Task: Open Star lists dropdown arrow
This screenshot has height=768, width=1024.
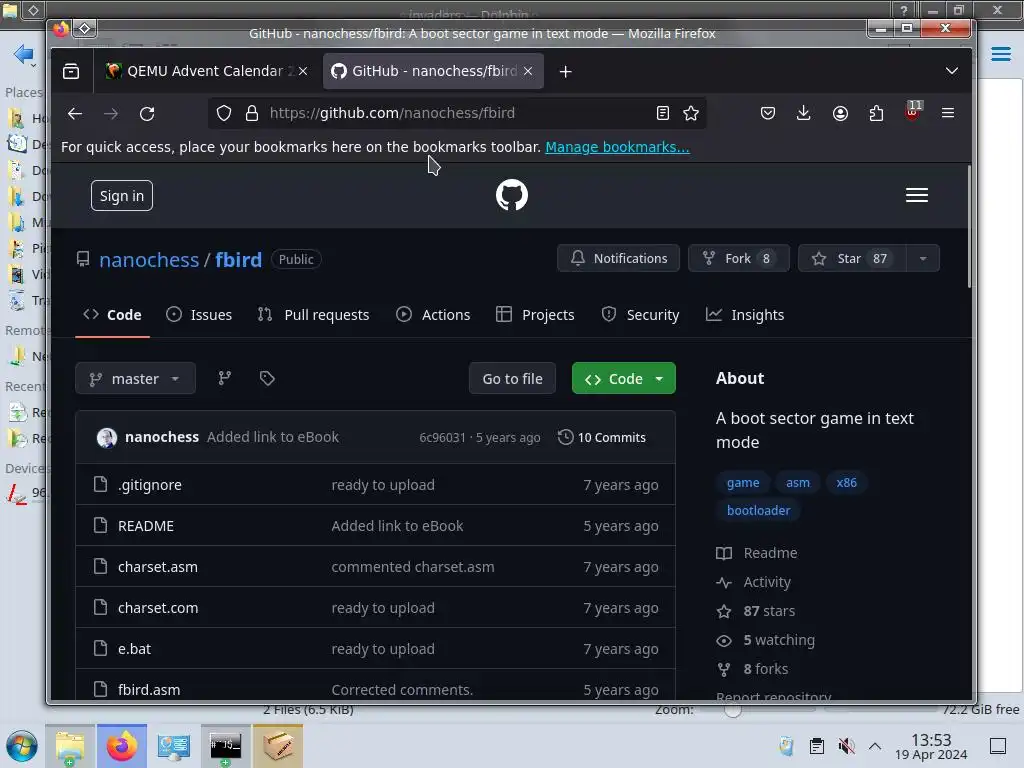Action: point(923,259)
